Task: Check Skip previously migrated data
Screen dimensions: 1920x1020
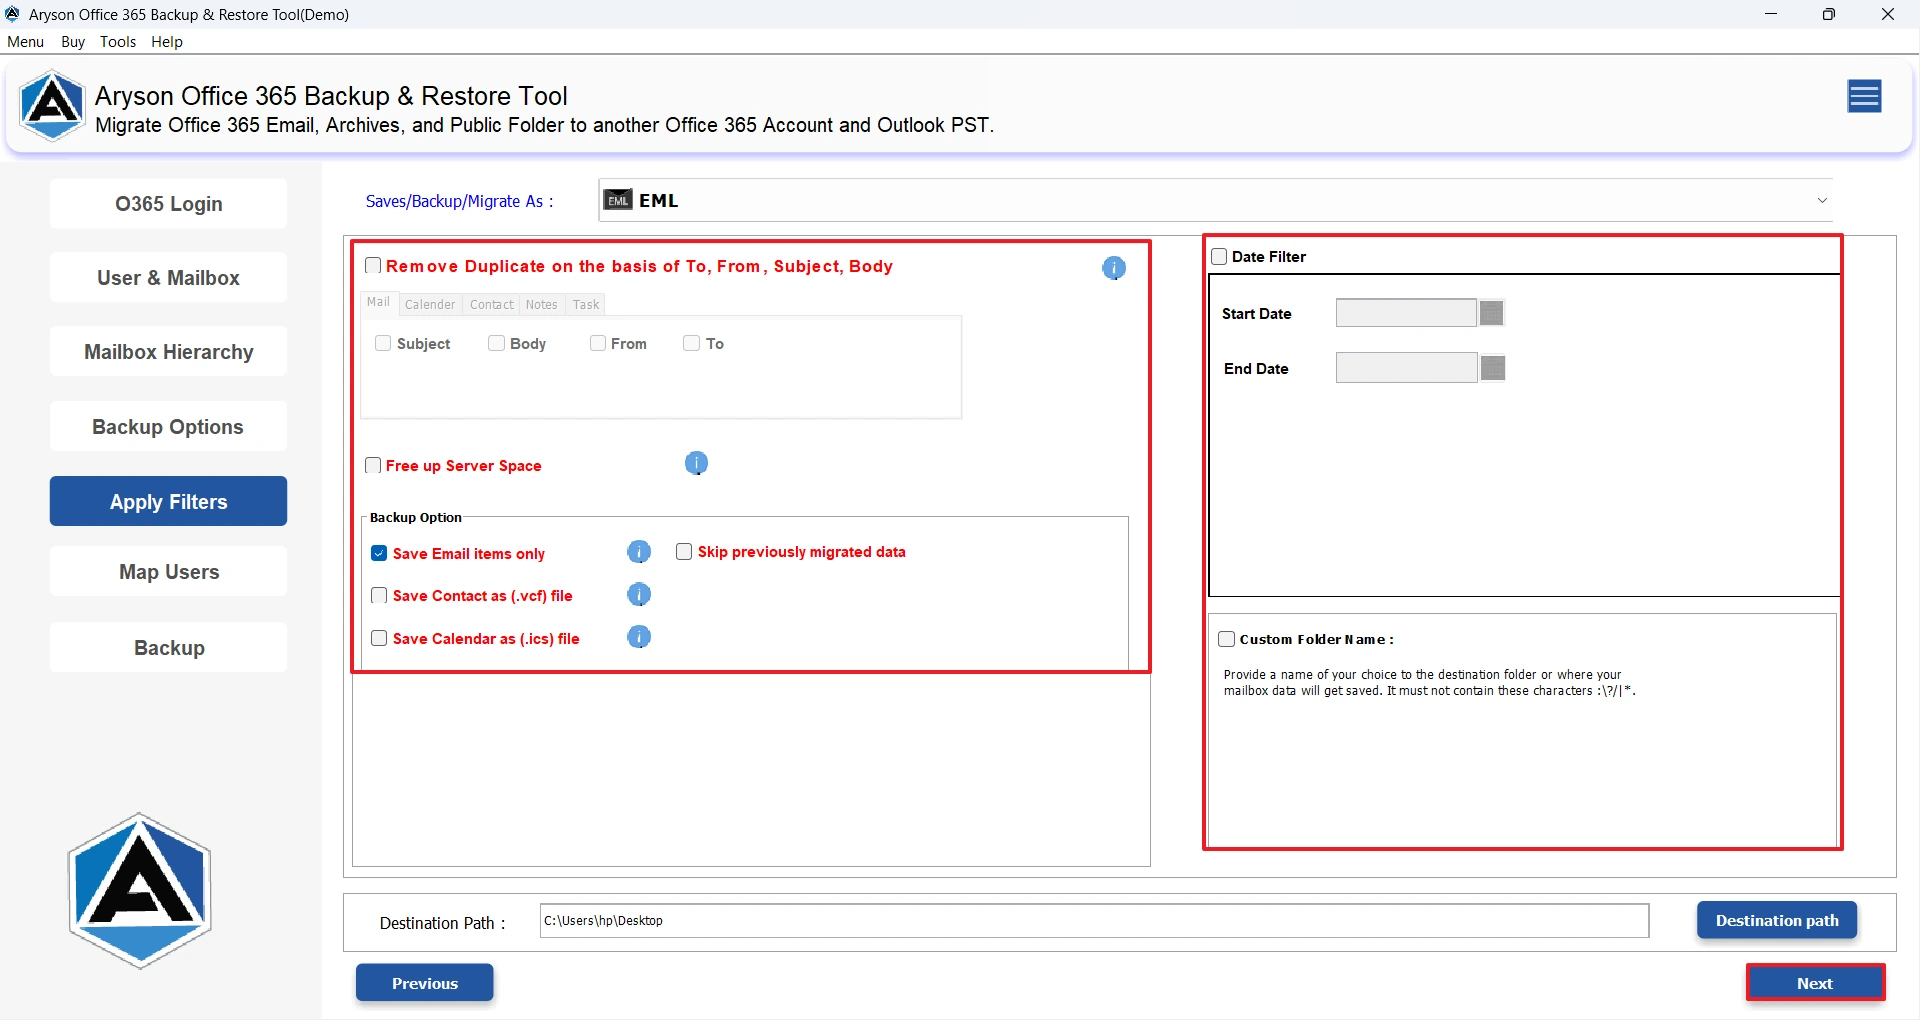Action: pyautogui.click(x=684, y=552)
